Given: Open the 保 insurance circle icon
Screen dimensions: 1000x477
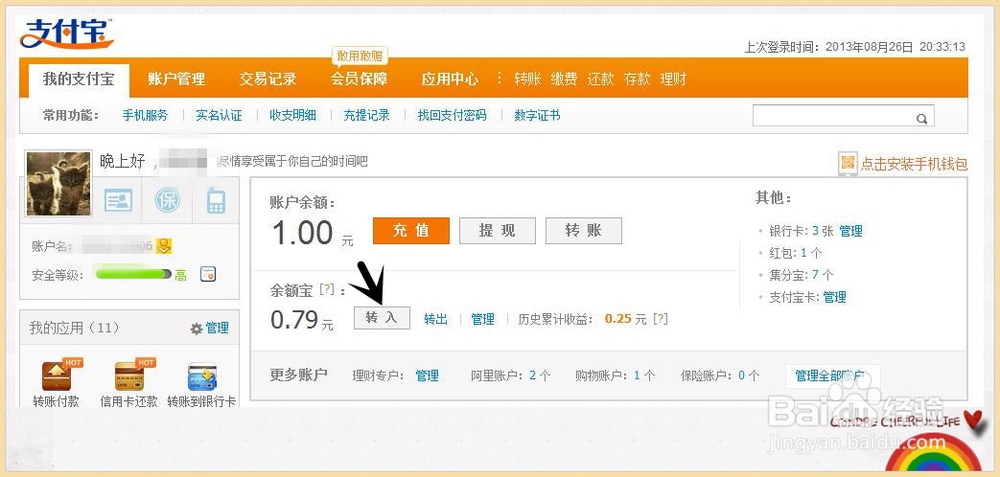Looking at the screenshot, I should [x=167, y=201].
